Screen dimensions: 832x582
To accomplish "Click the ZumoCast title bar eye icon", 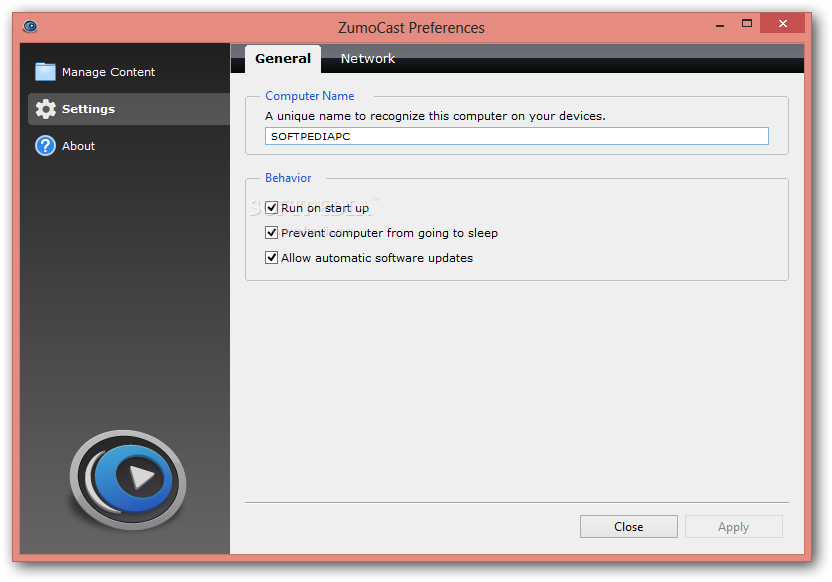I will (30, 26).
